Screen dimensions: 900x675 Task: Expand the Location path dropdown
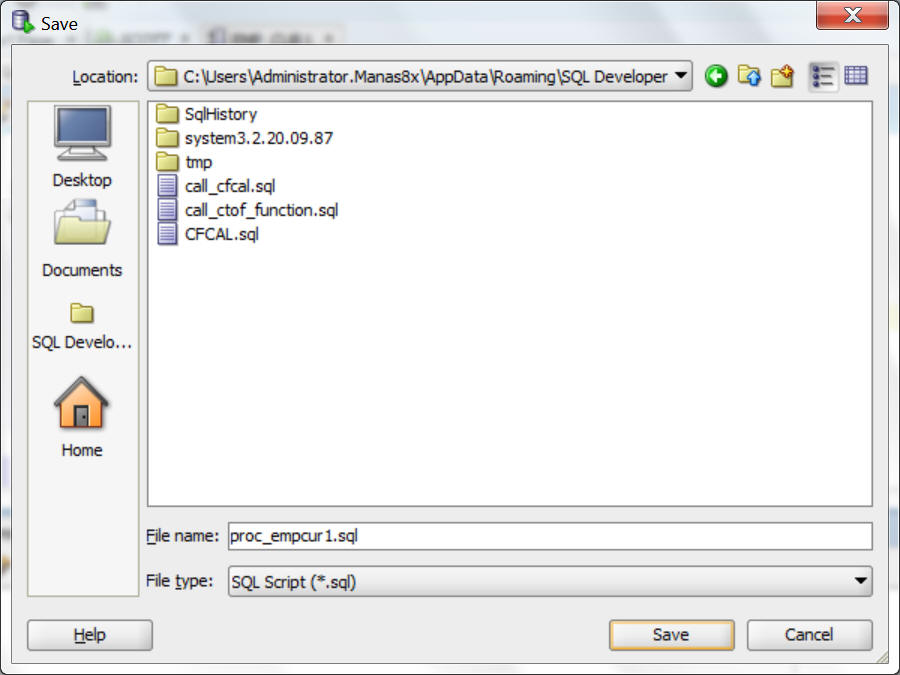681,76
